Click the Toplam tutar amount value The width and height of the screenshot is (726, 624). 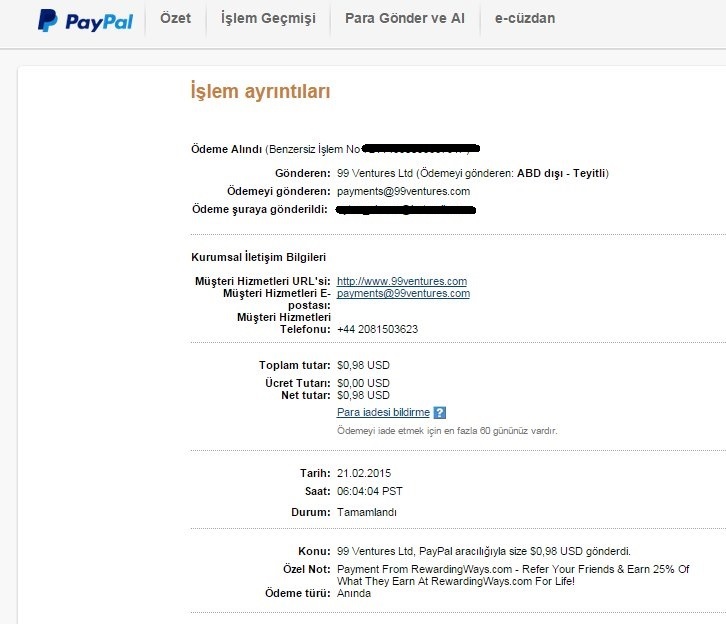click(363, 365)
